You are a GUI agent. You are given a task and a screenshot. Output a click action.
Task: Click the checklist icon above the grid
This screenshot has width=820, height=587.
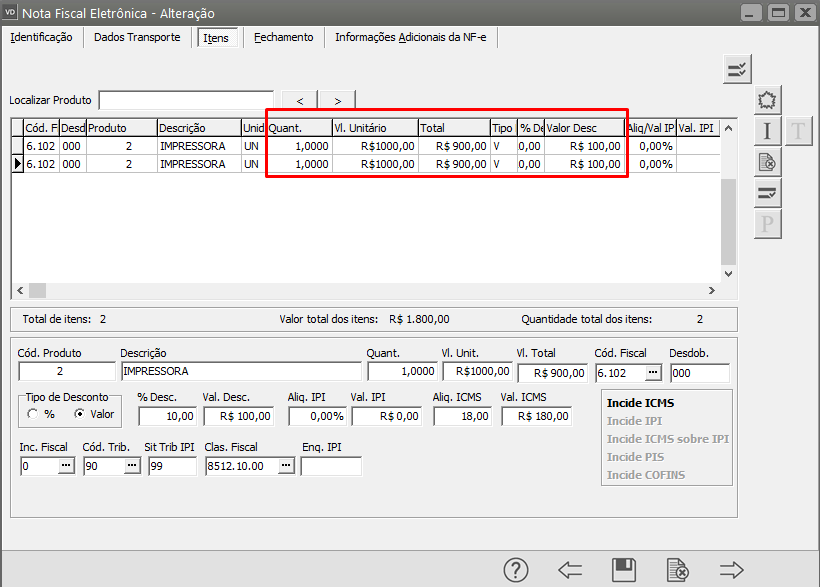click(737, 69)
